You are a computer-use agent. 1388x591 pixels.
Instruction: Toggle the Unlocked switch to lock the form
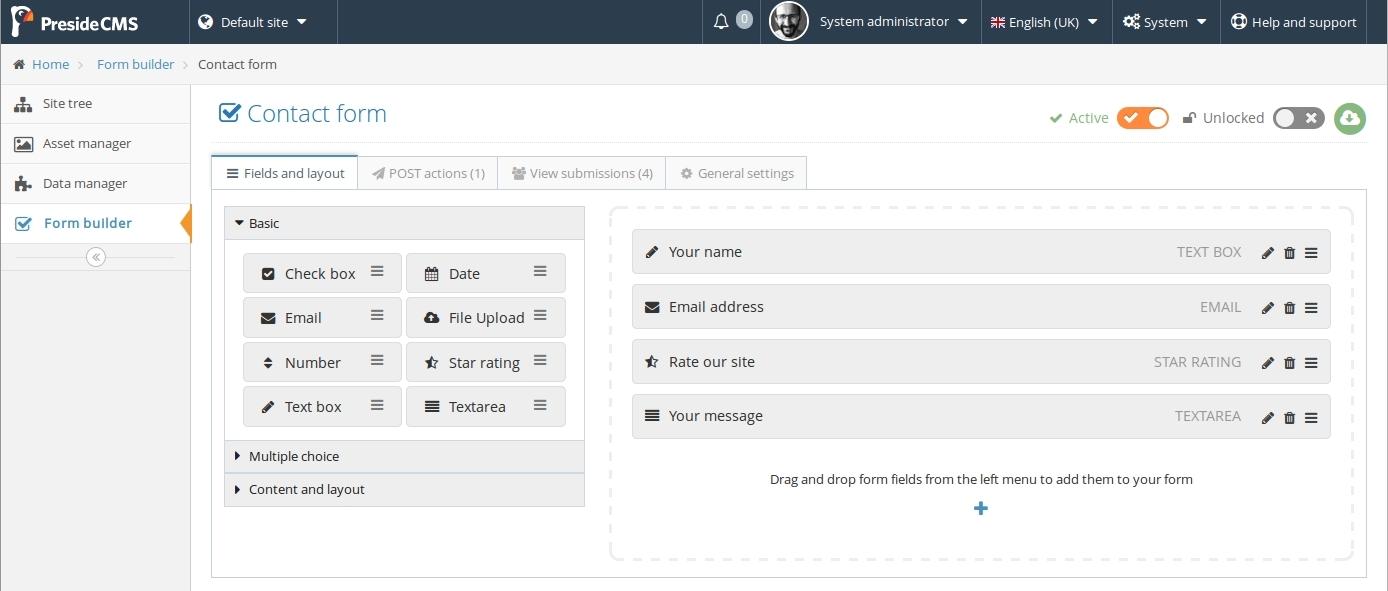pyautogui.click(x=1298, y=118)
